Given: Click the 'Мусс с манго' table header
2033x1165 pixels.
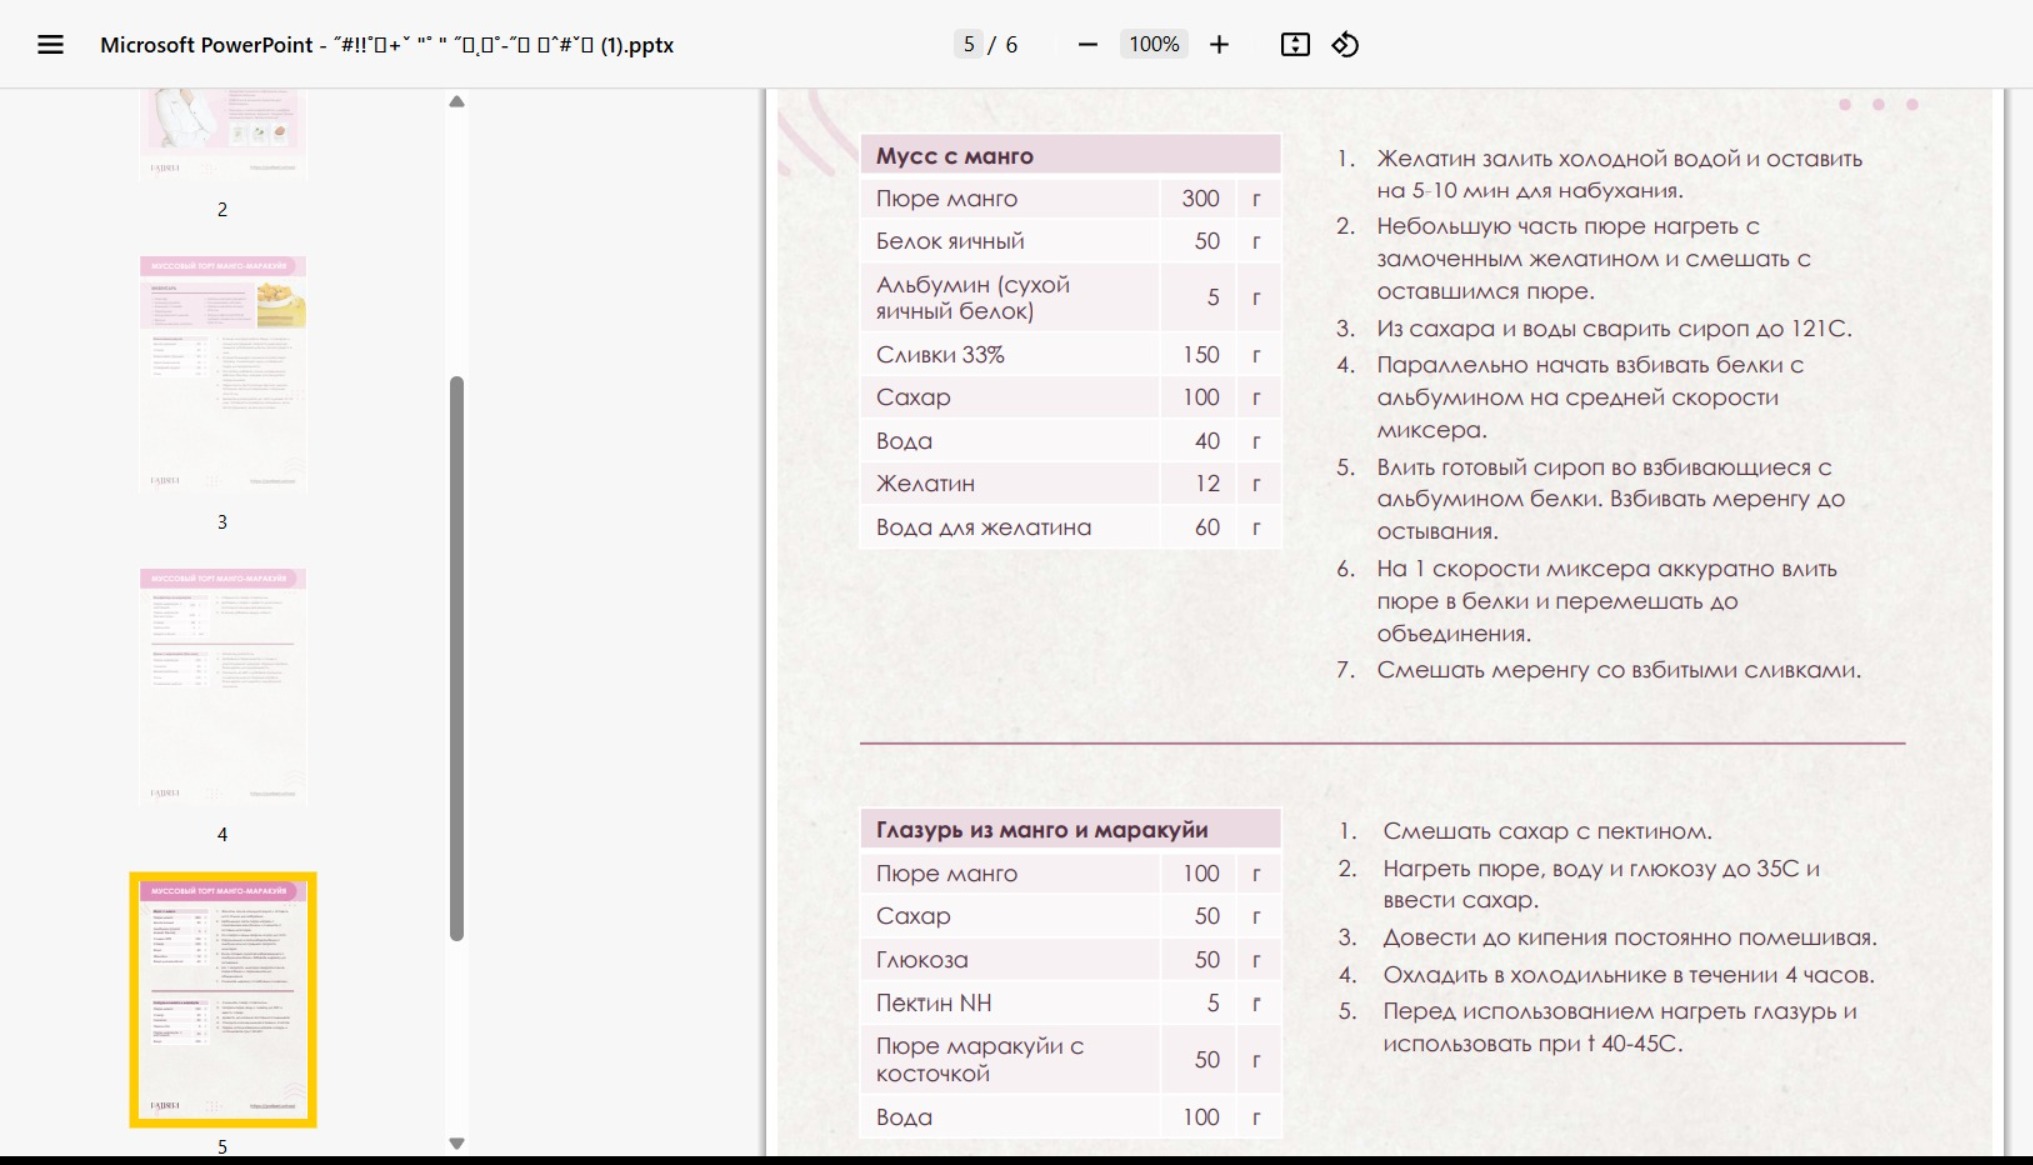Looking at the screenshot, I should (1070, 155).
